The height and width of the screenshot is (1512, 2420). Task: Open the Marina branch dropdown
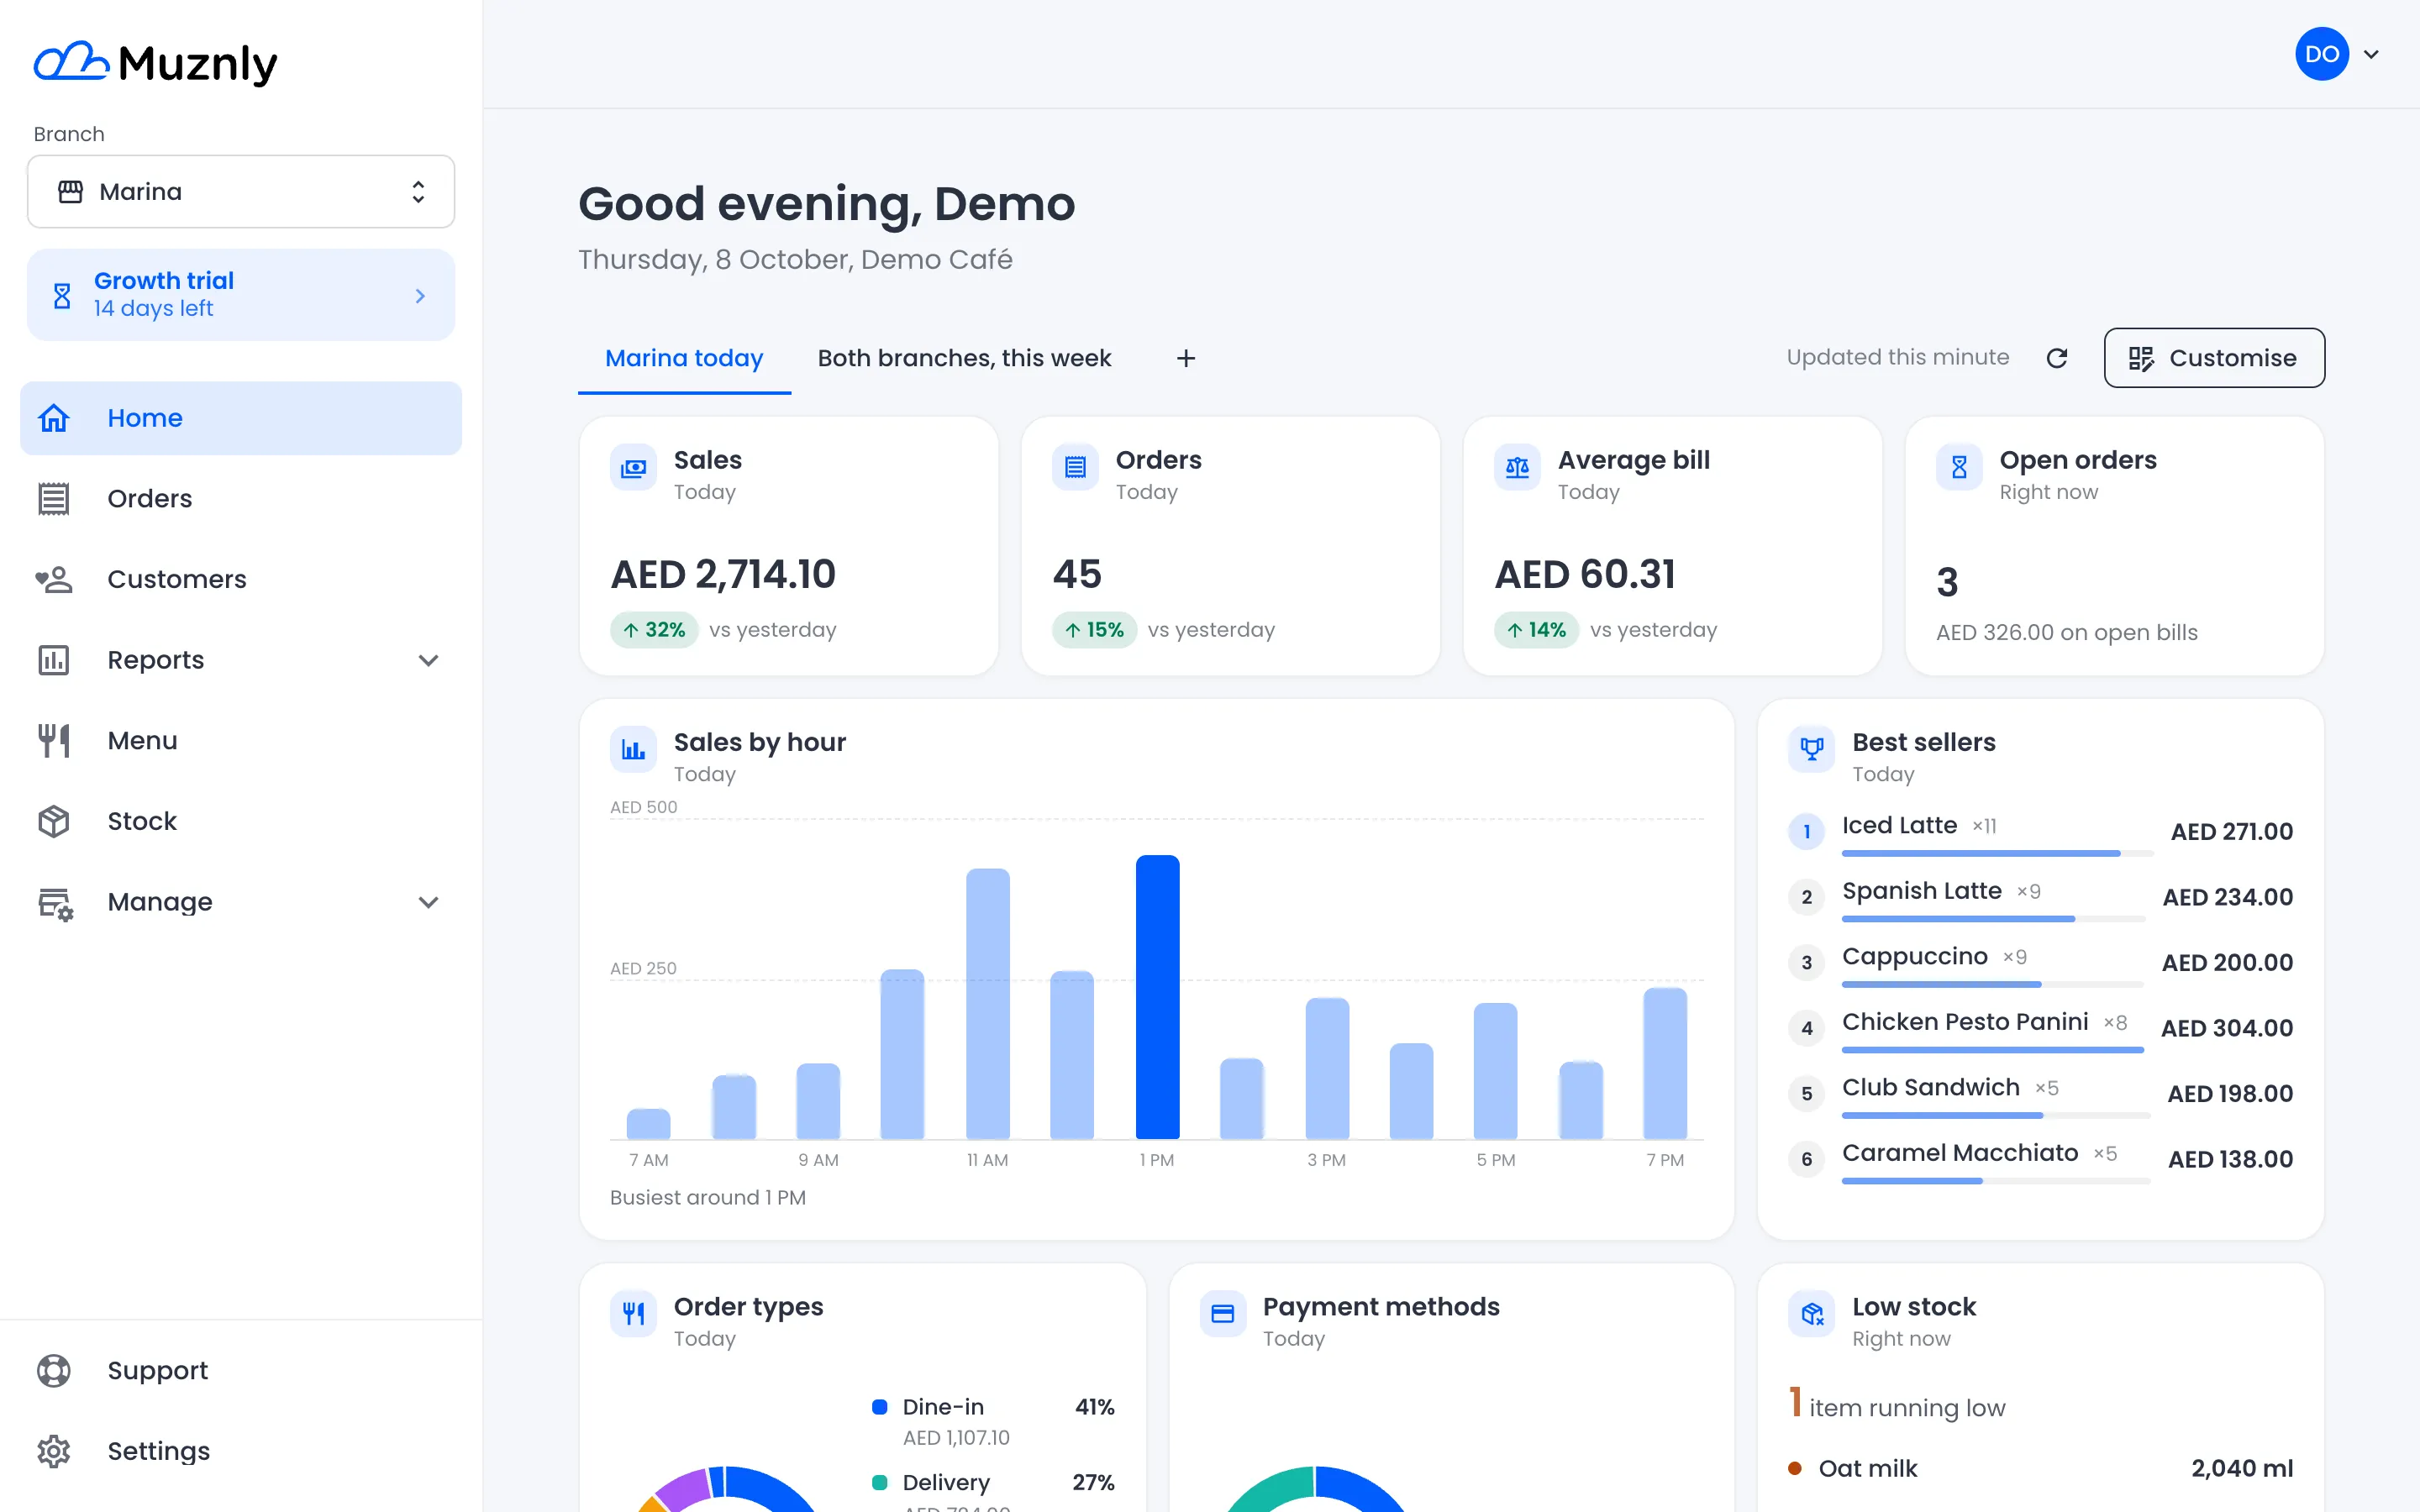[x=241, y=191]
